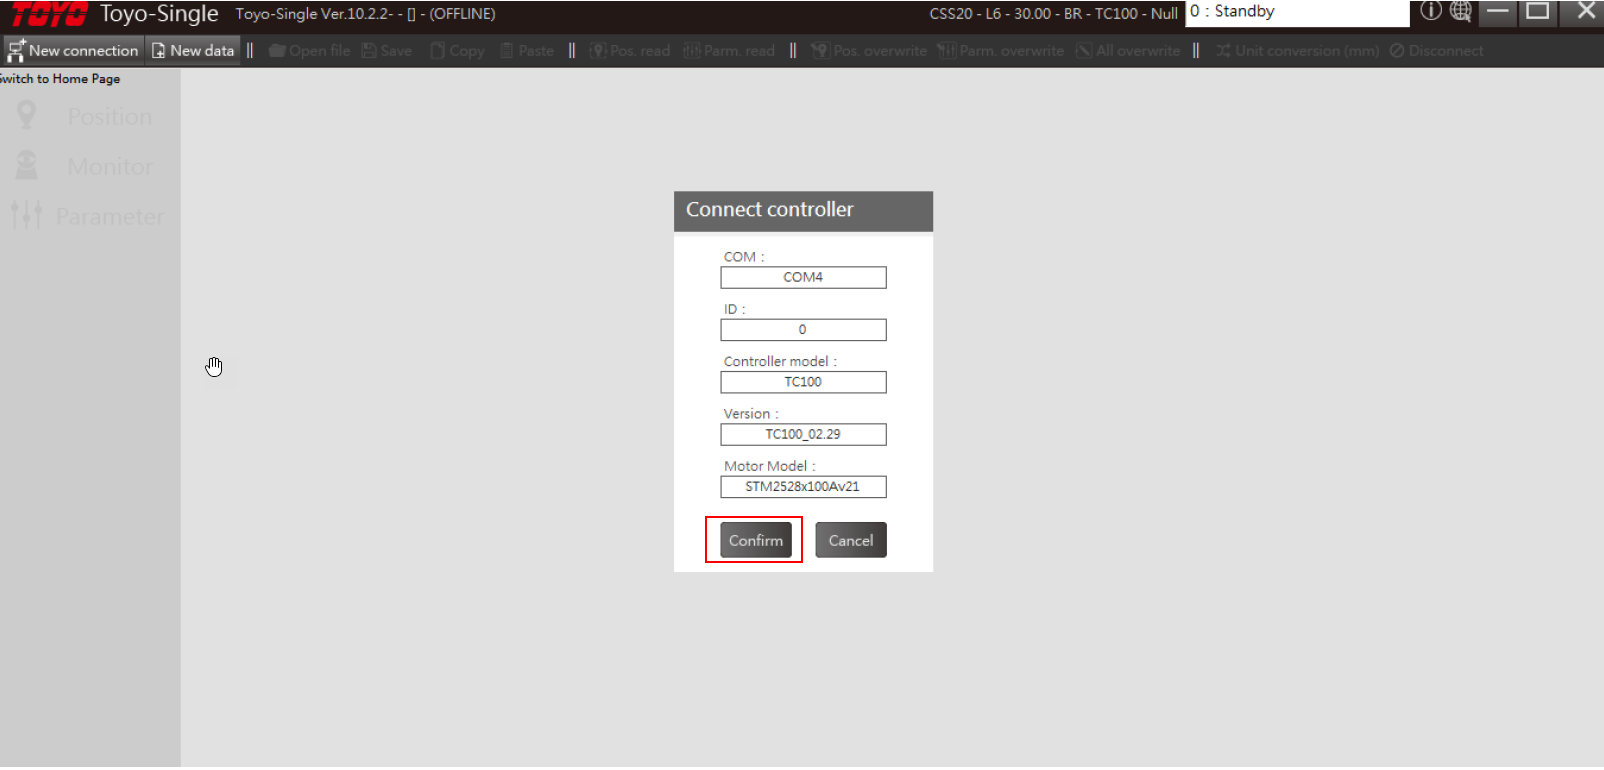Click Unit conversion (mm) toolbar item

pyautogui.click(x=1298, y=50)
